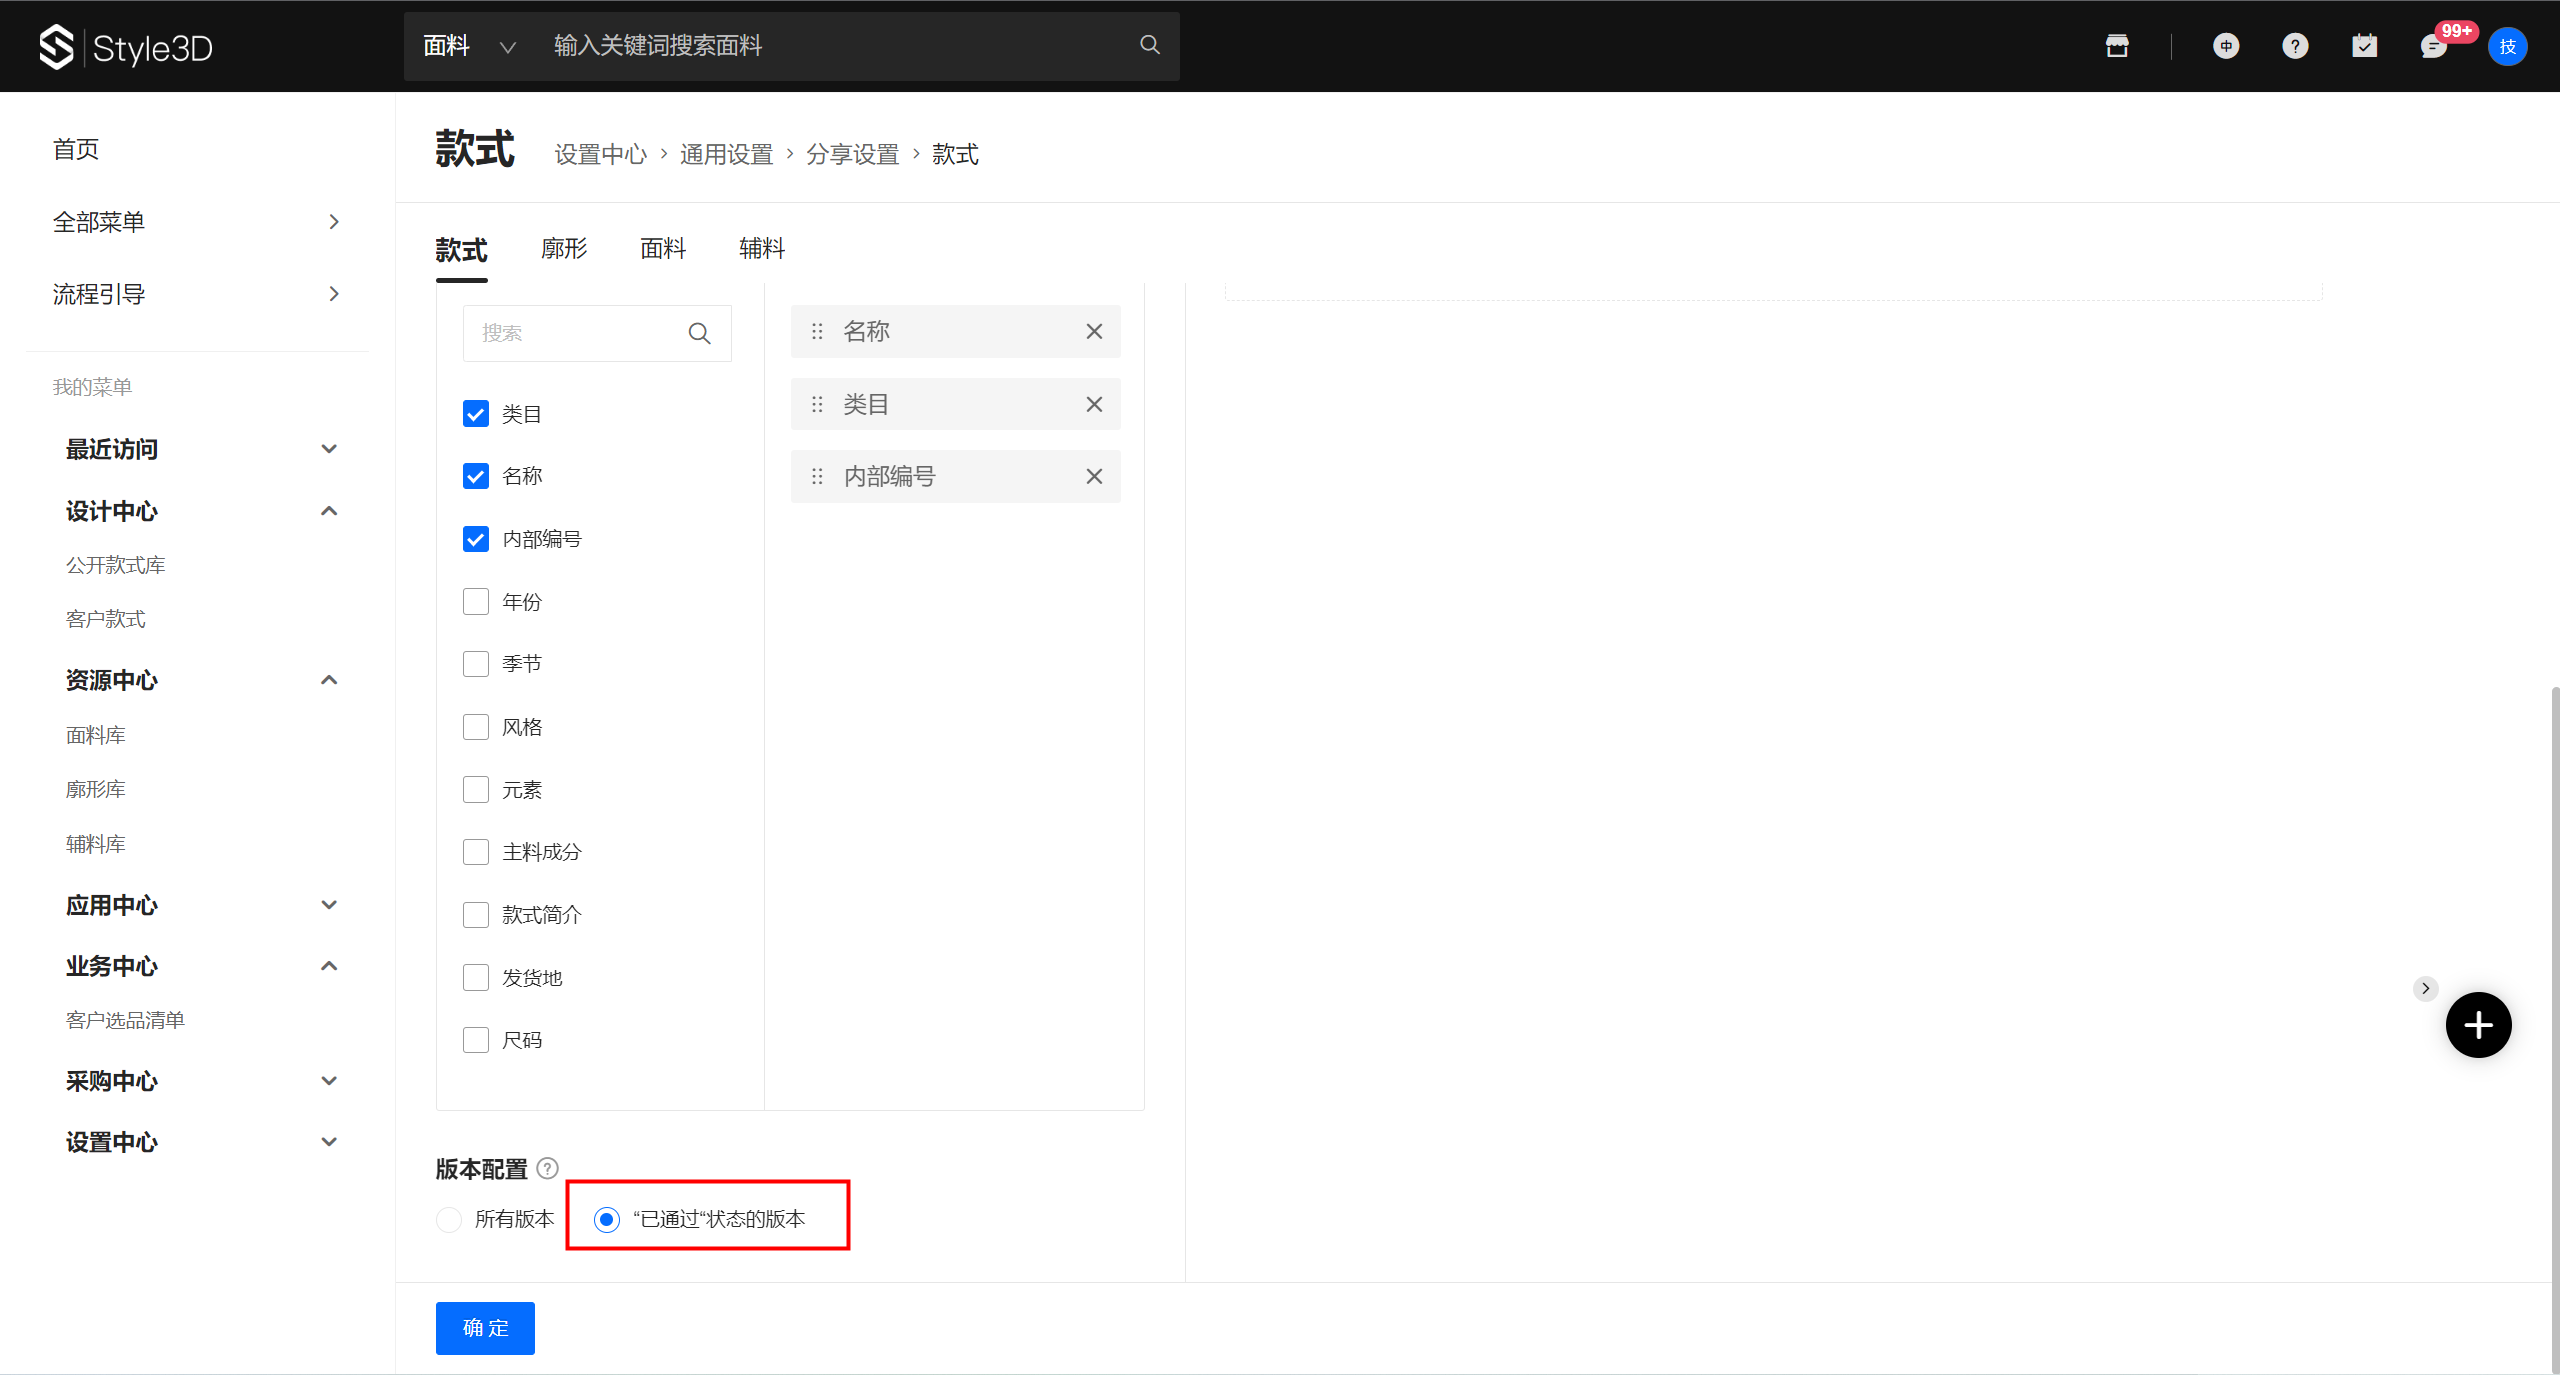The height and width of the screenshot is (1375, 2560).
Task: Click help icon next to 版本配置
Action: tap(548, 1168)
